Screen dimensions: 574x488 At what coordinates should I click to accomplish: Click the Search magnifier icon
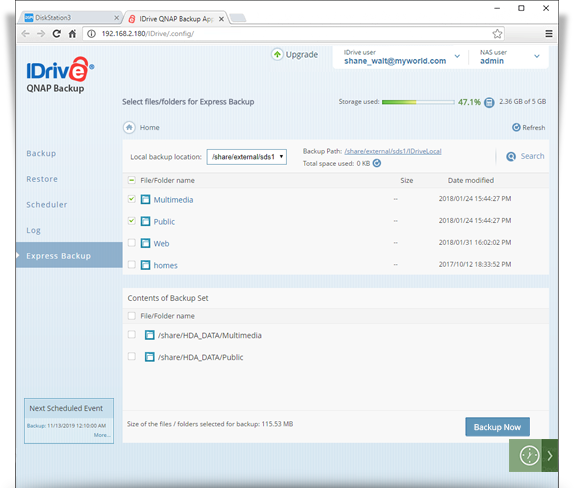click(x=511, y=156)
